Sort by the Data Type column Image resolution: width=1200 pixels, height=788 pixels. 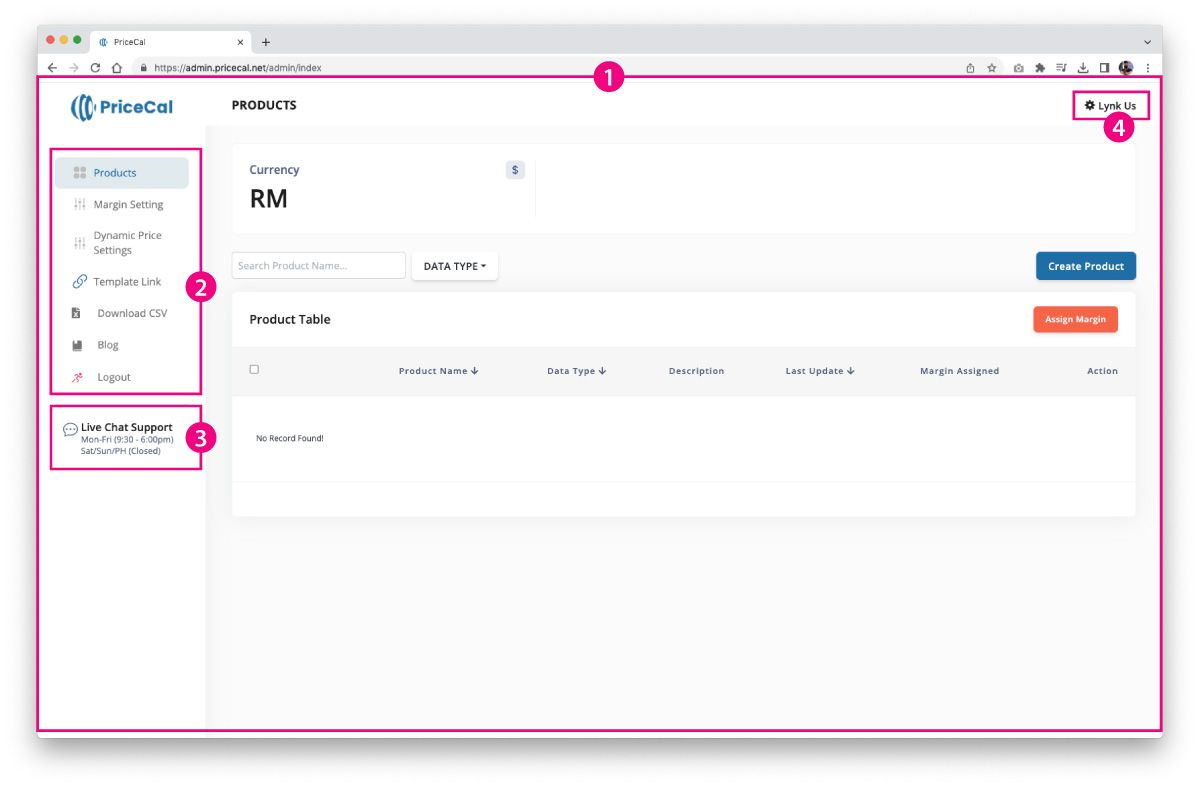coord(576,371)
